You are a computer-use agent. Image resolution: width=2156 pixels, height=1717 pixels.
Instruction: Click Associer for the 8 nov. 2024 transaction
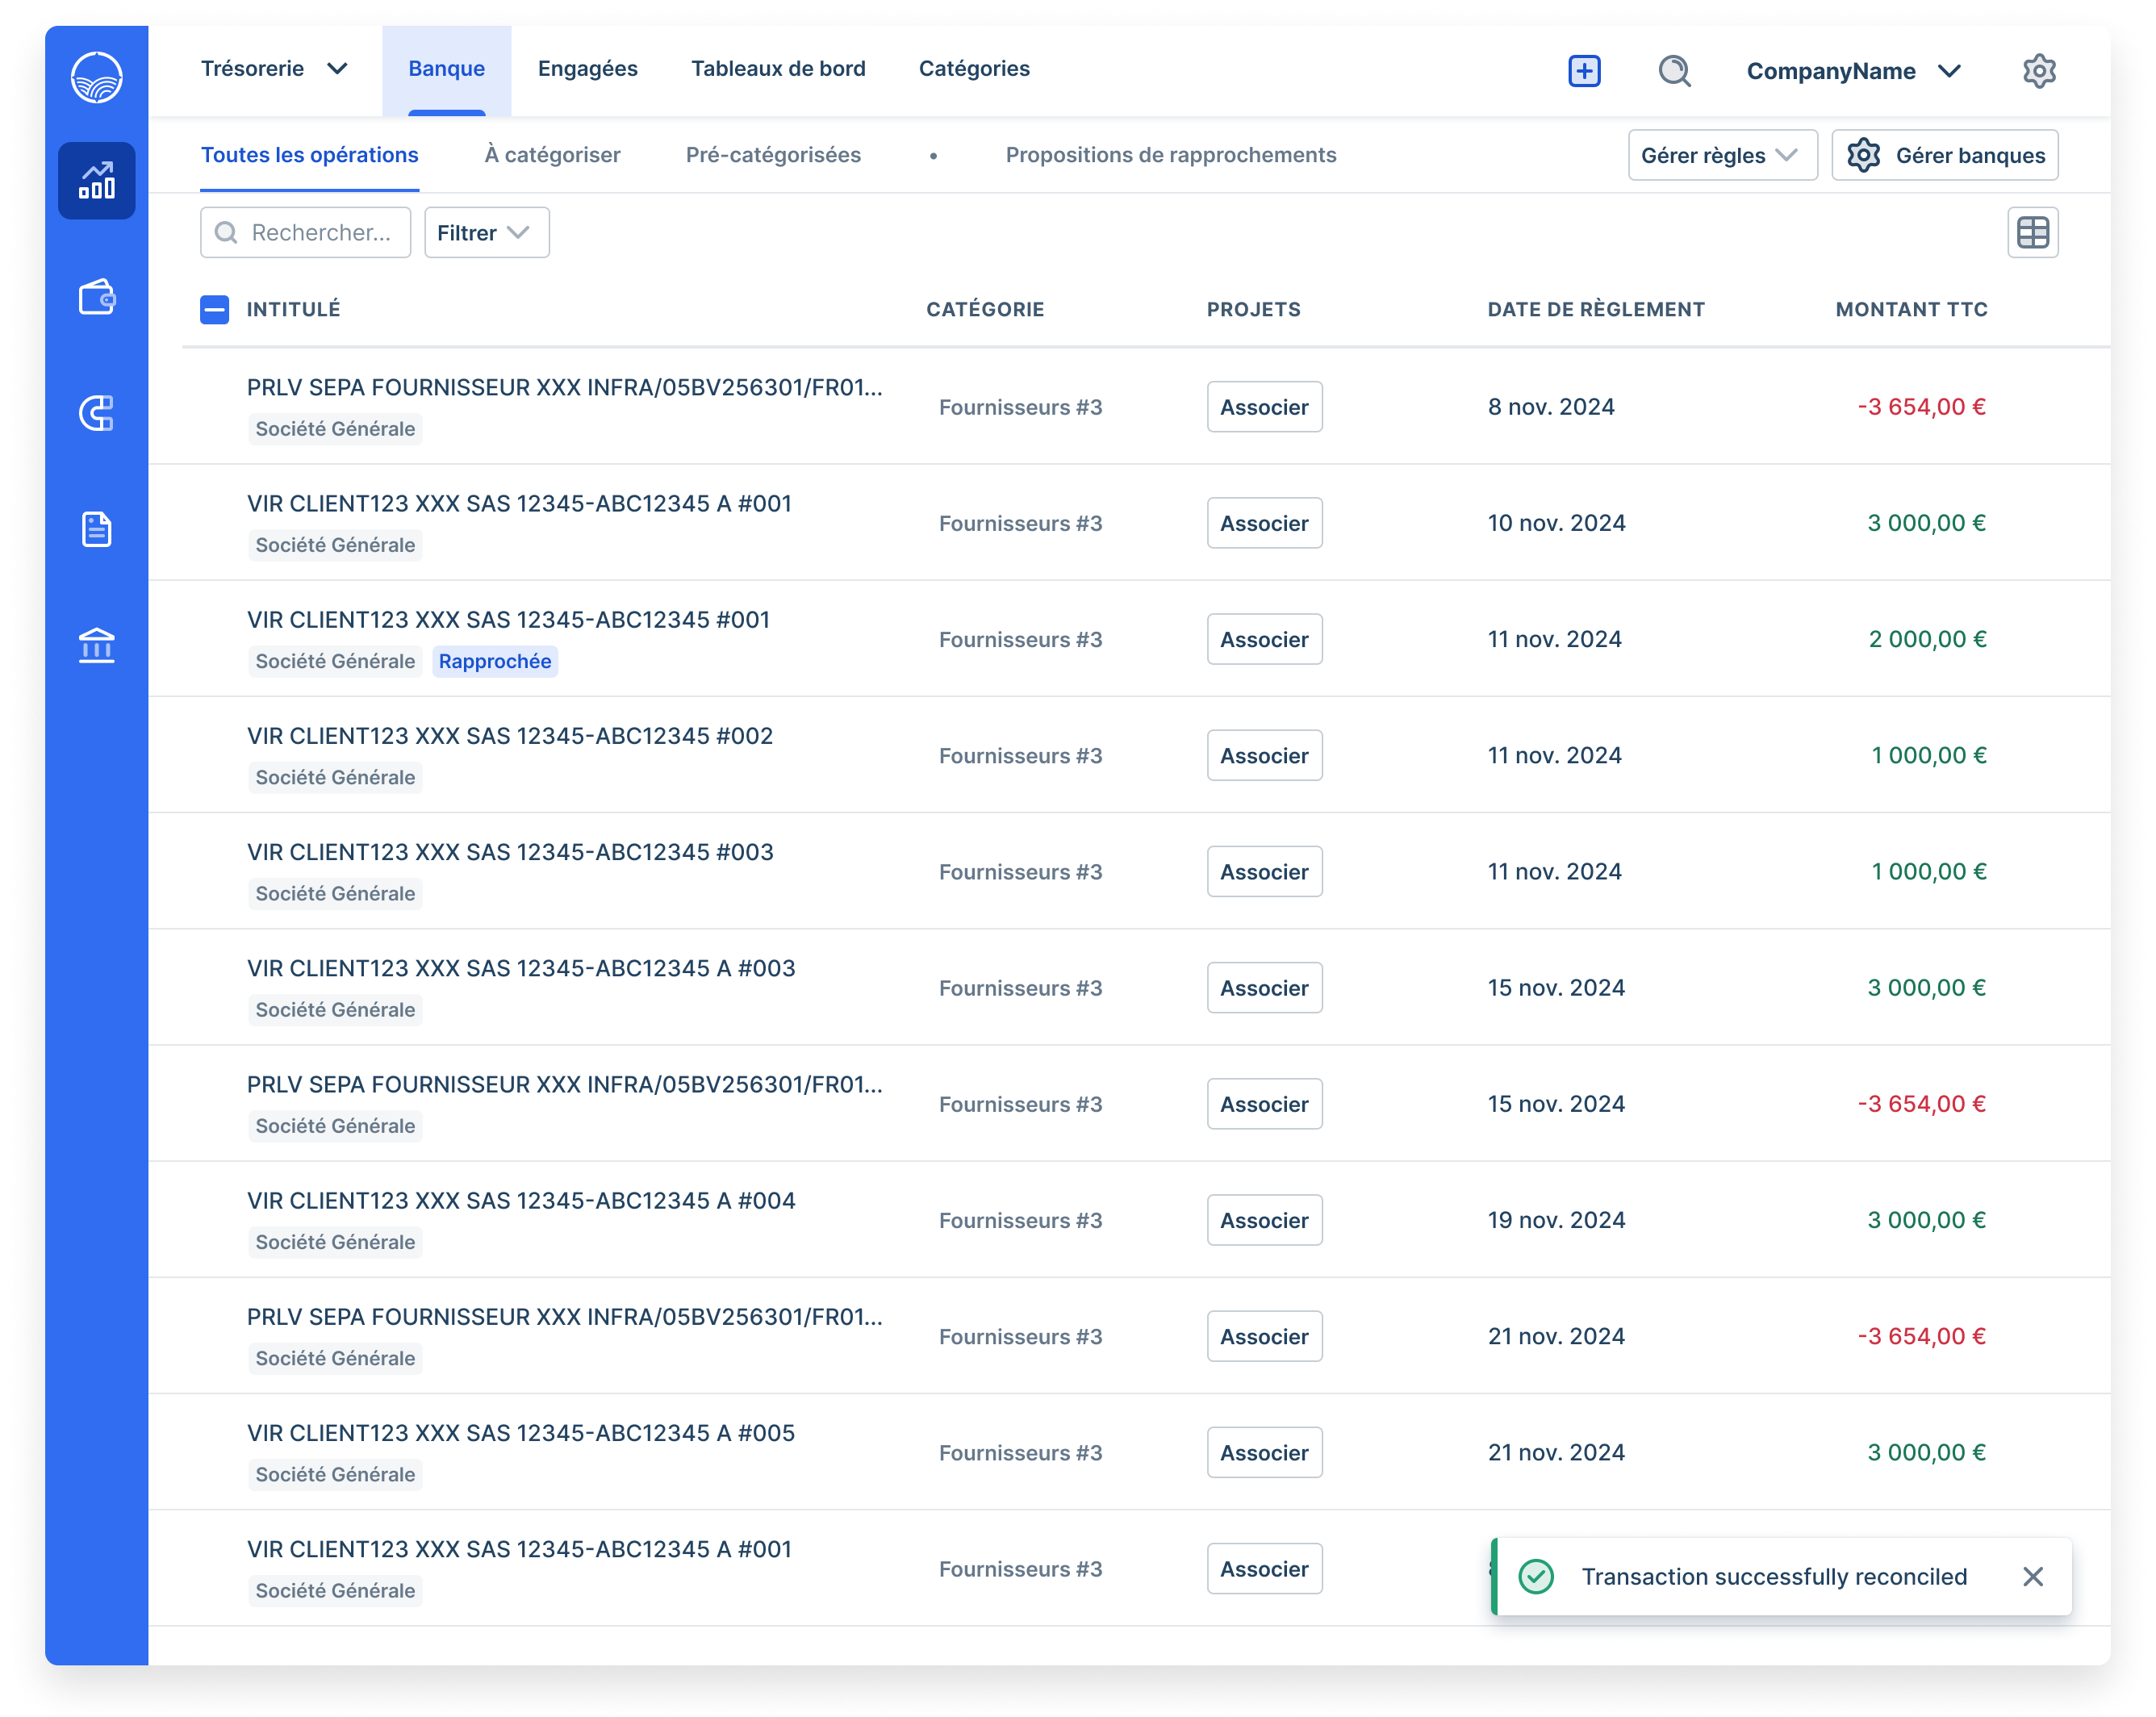pos(1264,407)
